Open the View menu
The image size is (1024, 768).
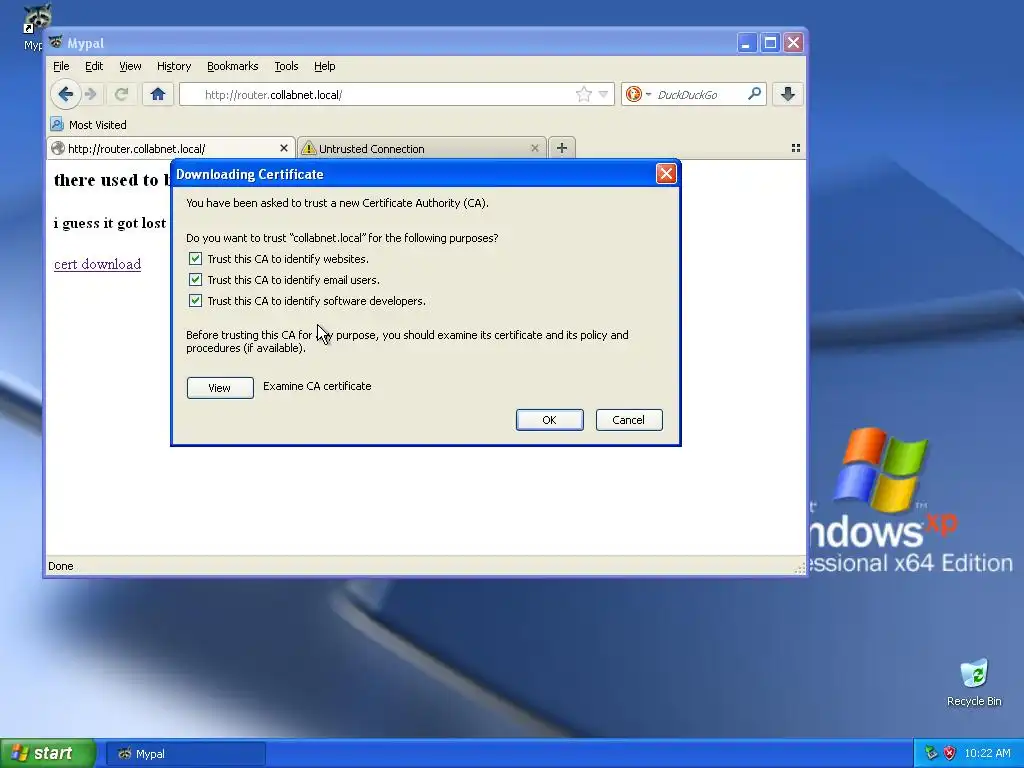(130, 66)
